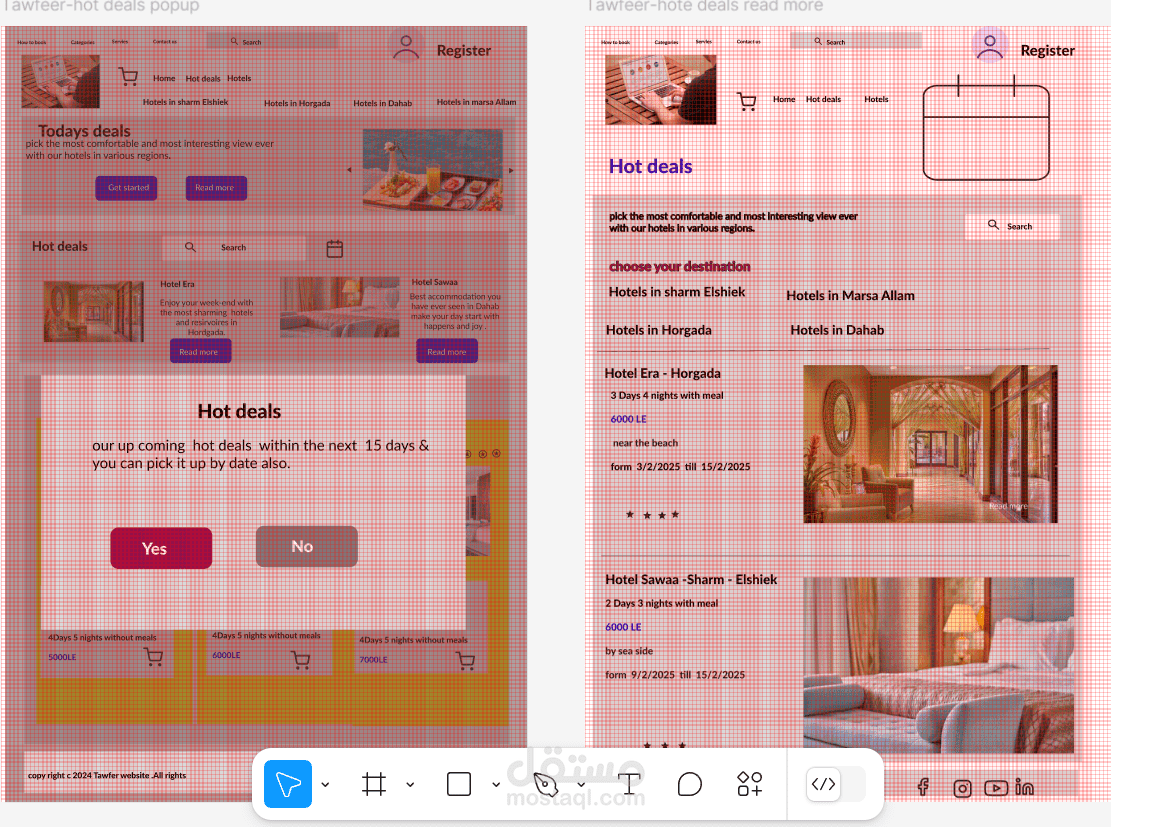The image size is (1152, 827).
Task: Click No in Hot deals popup
Action: click(306, 546)
